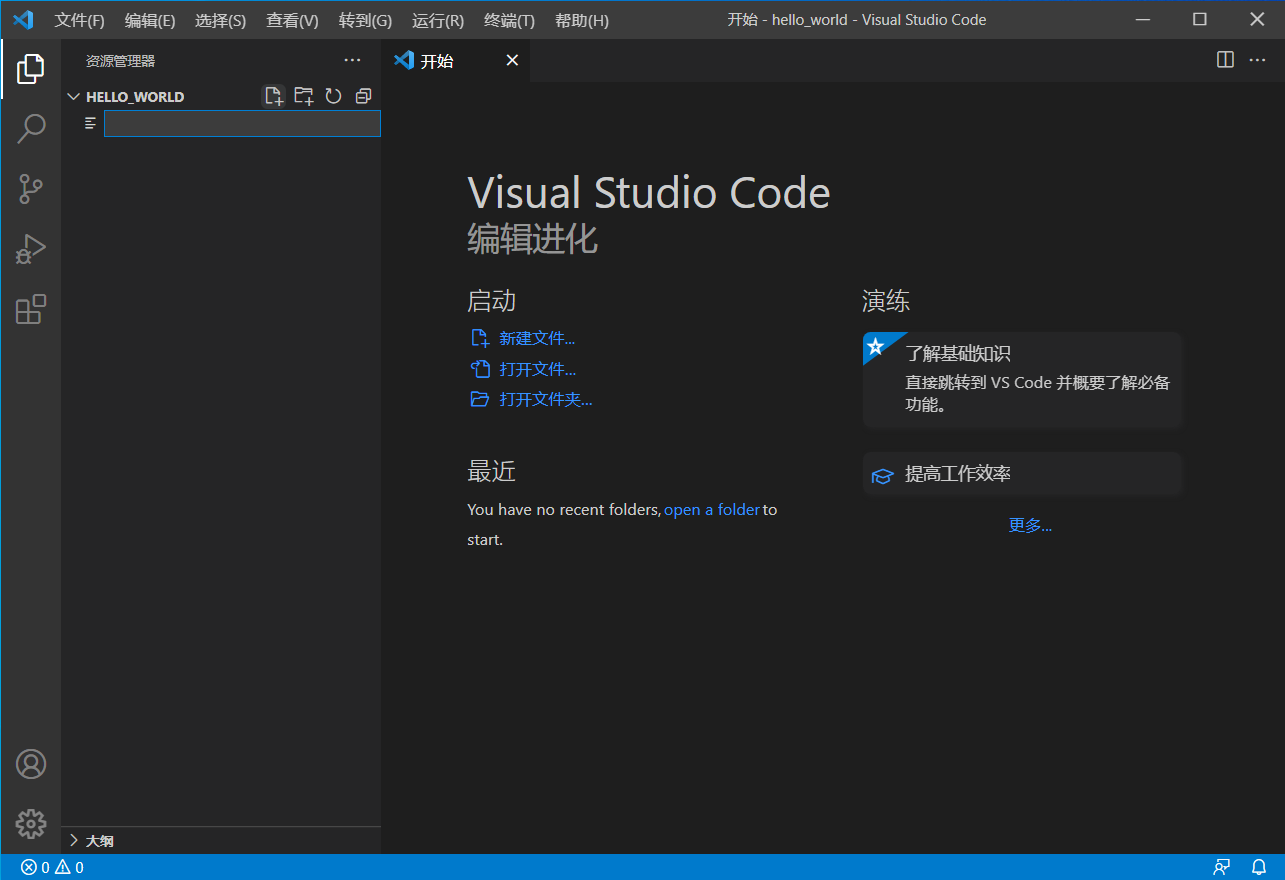Maximize the VS Code window
The height and width of the screenshot is (880, 1285).
point(1200,20)
